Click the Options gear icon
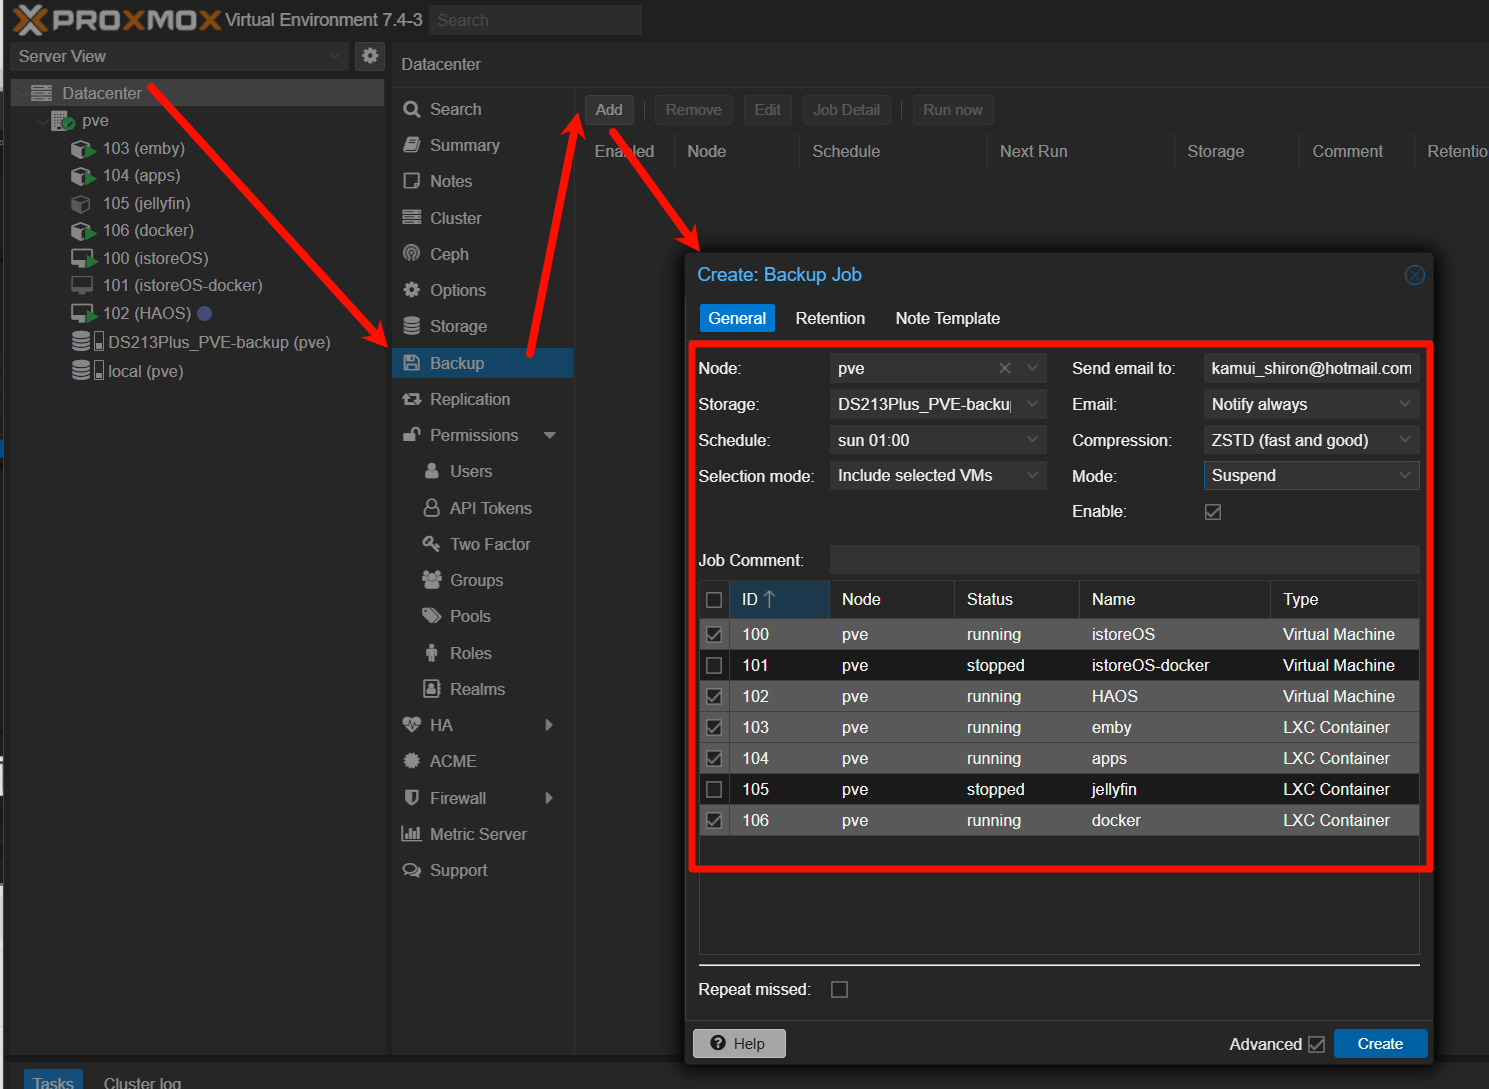This screenshot has width=1489, height=1089. (411, 290)
